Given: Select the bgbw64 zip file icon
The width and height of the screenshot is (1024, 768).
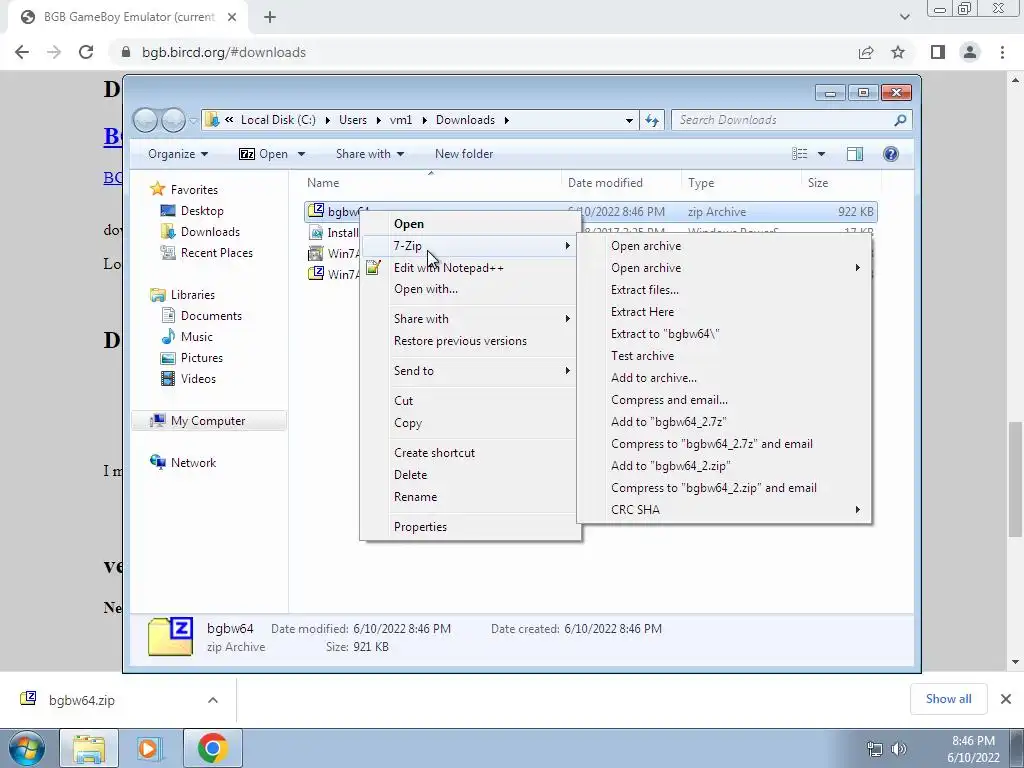Looking at the screenshot, I should [316, 210].
